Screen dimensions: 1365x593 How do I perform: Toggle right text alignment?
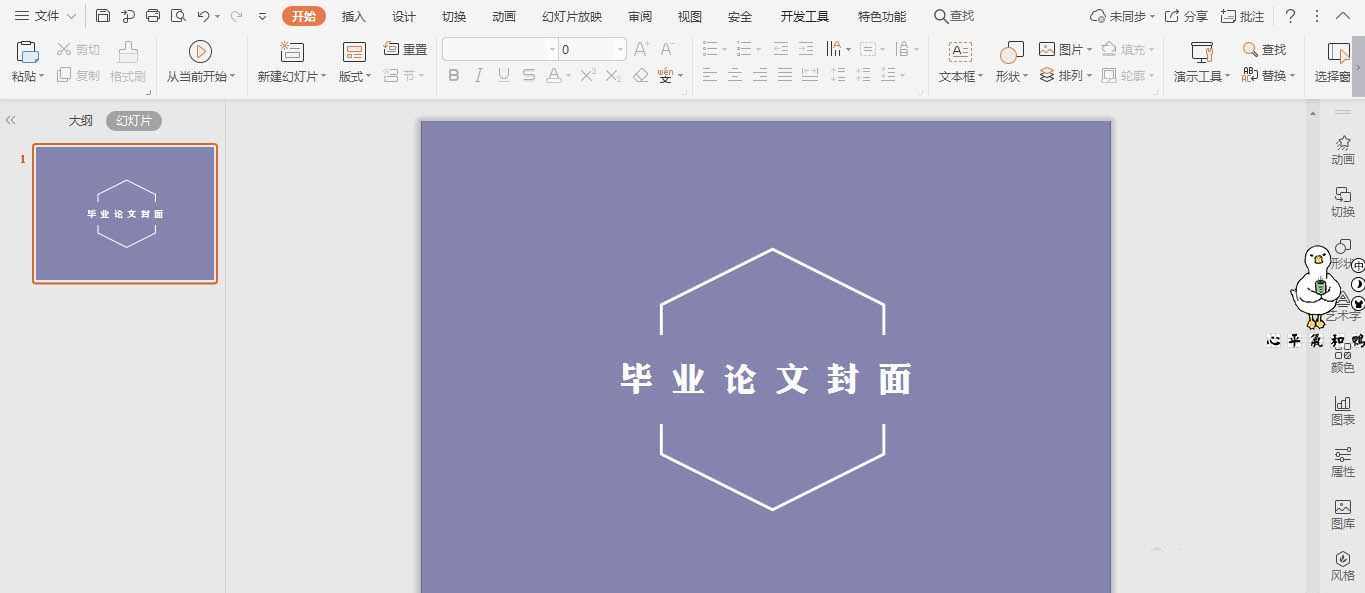coord(760,75)
